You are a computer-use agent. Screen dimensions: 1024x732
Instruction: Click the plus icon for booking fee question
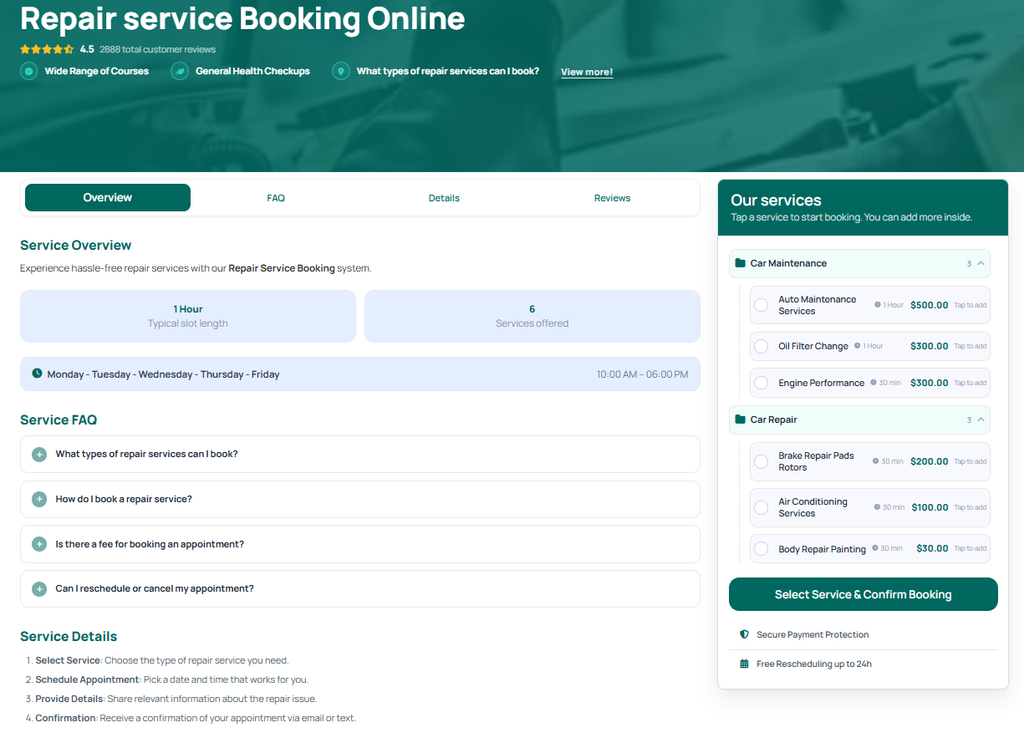(x=39, y=544)
